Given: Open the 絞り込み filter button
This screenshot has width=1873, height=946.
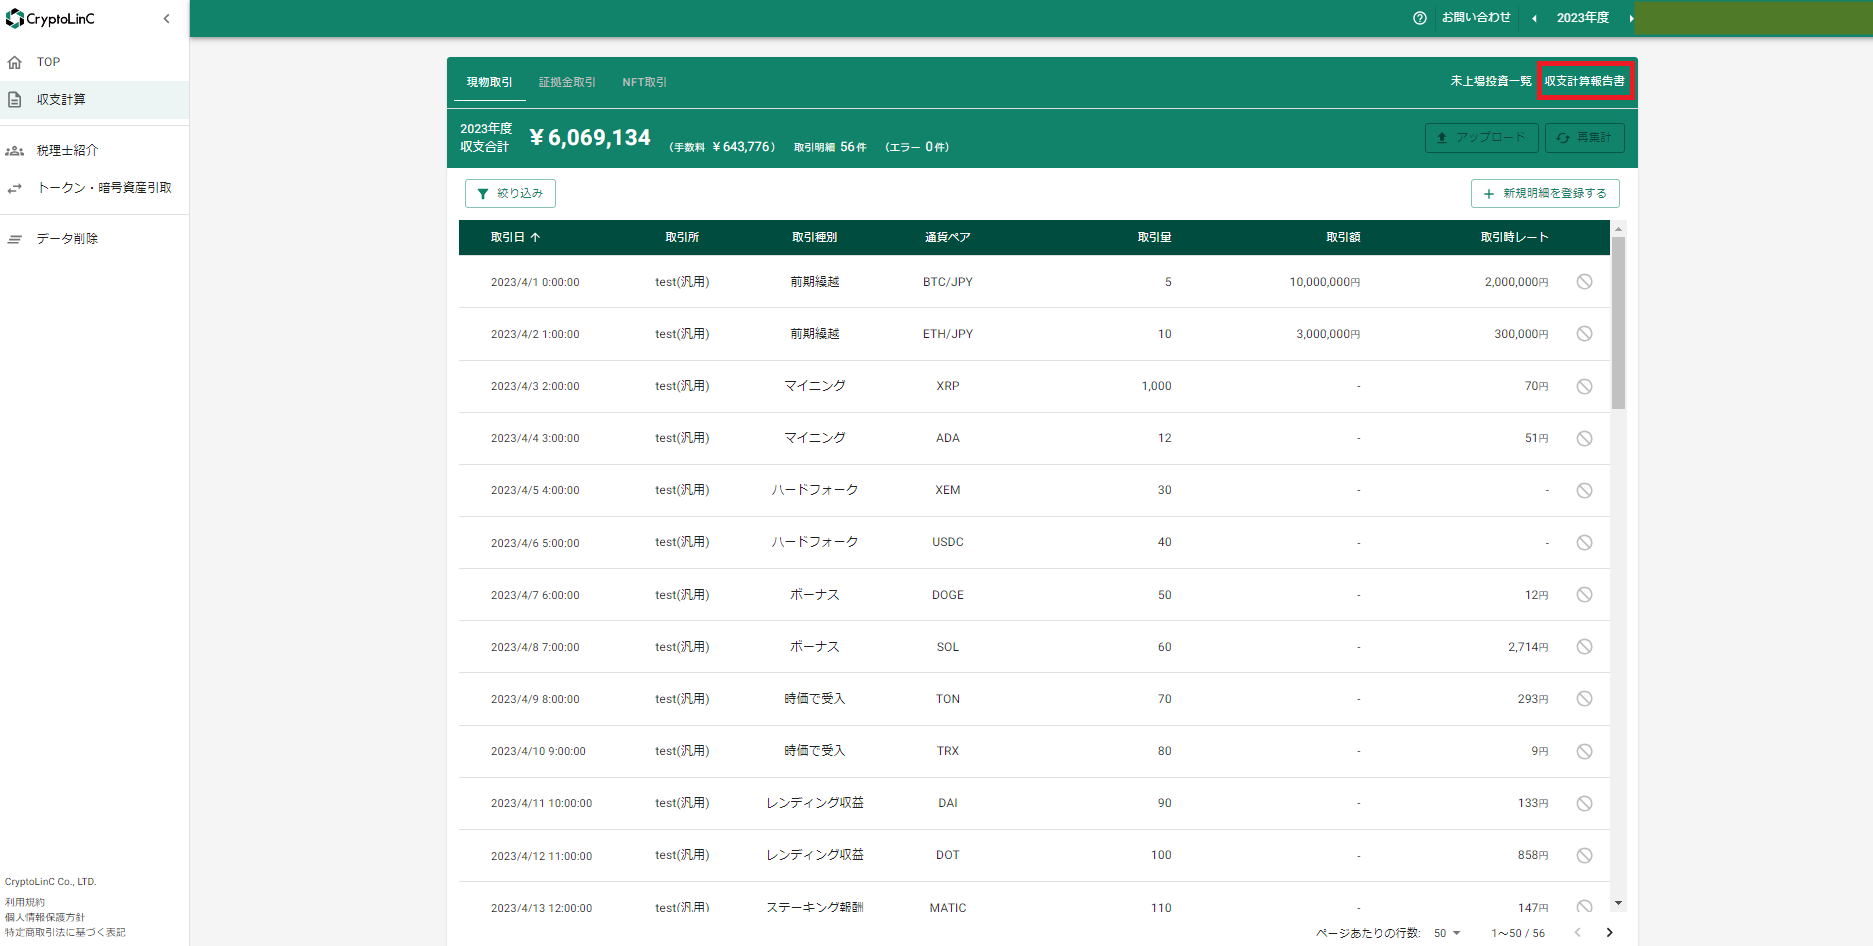Looking at the screenshot, I should pyautogui.click(x=510, y=194).
